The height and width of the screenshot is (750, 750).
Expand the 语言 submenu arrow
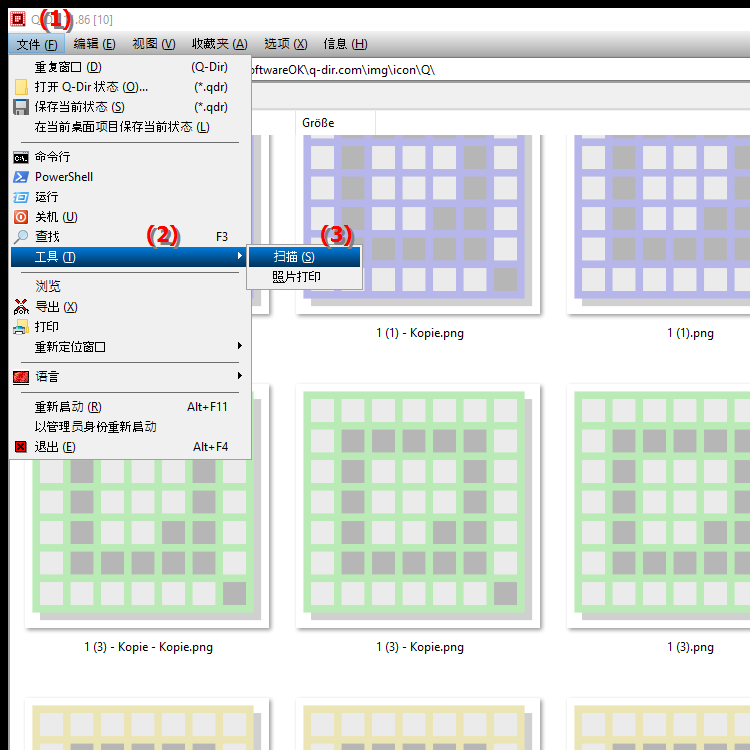click(x=240, y=376)
